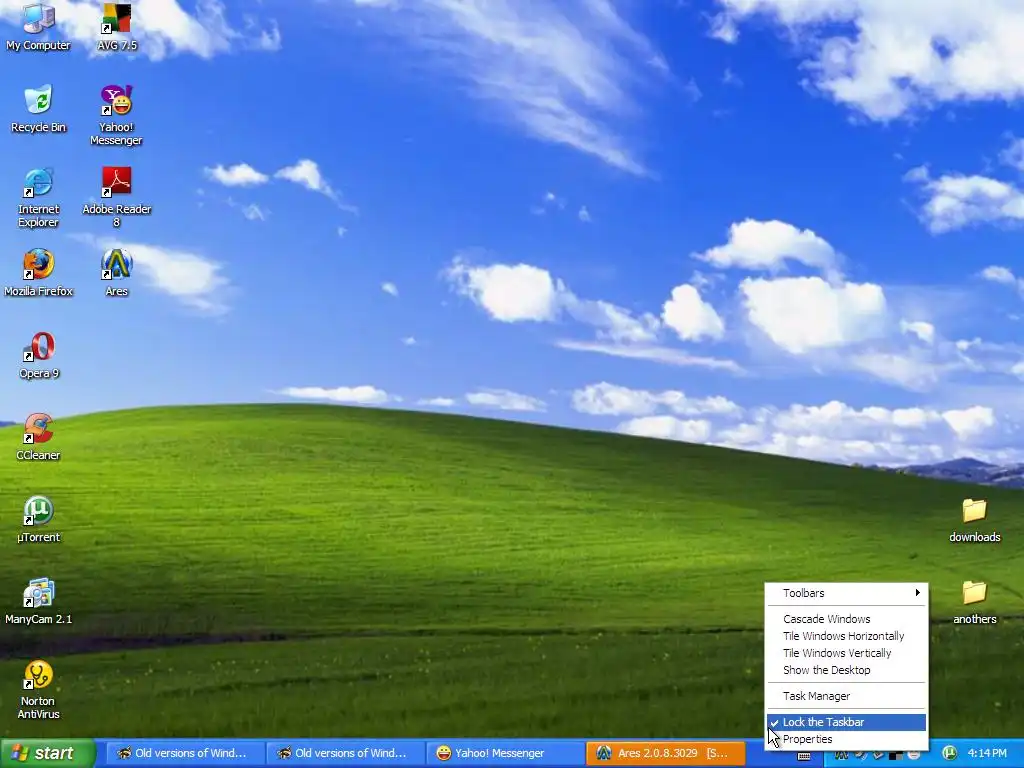The image size is (1024, 768).
Task: Select the Internet Explorer desktop icon
Action: tap(38, 197)
